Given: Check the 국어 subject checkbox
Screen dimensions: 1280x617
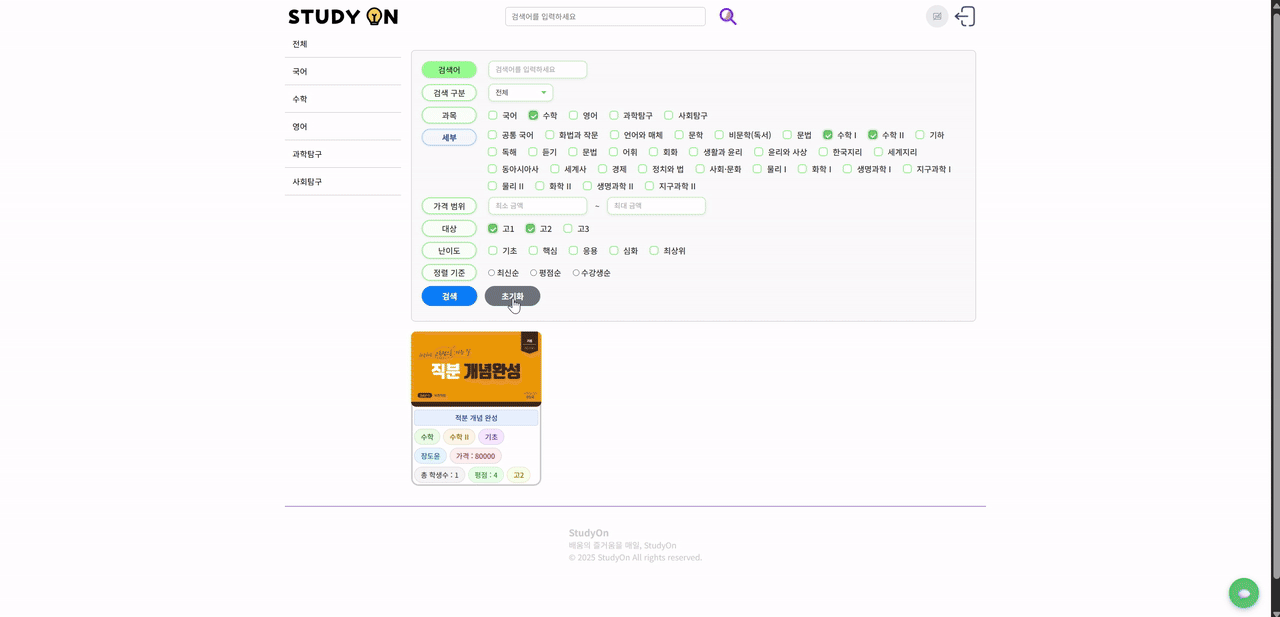Looking at the screenshot, I should tap(493, 115).
